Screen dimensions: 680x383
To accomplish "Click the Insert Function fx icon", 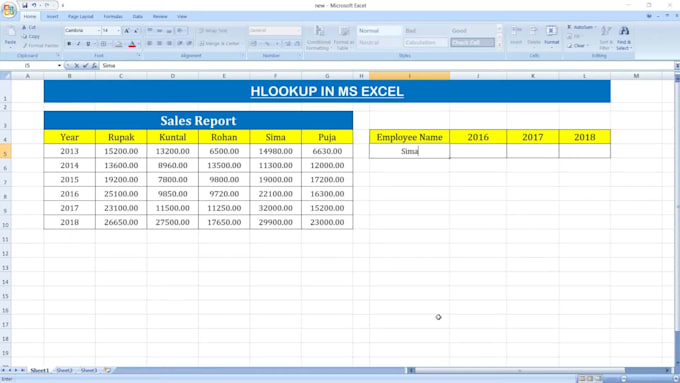I will click(x=94, y=65).
